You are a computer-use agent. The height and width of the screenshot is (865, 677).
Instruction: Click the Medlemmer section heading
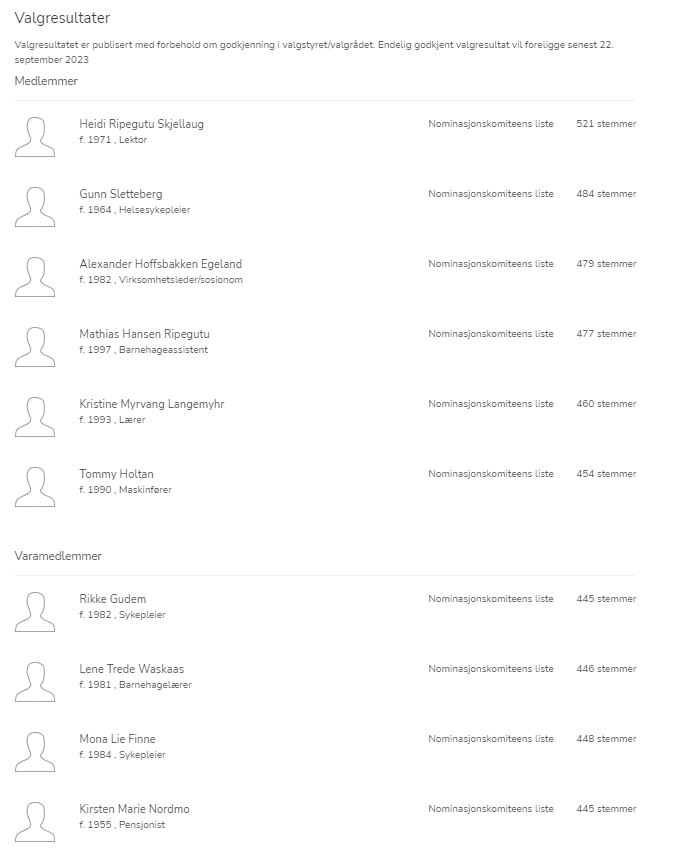tap(46, 81)
